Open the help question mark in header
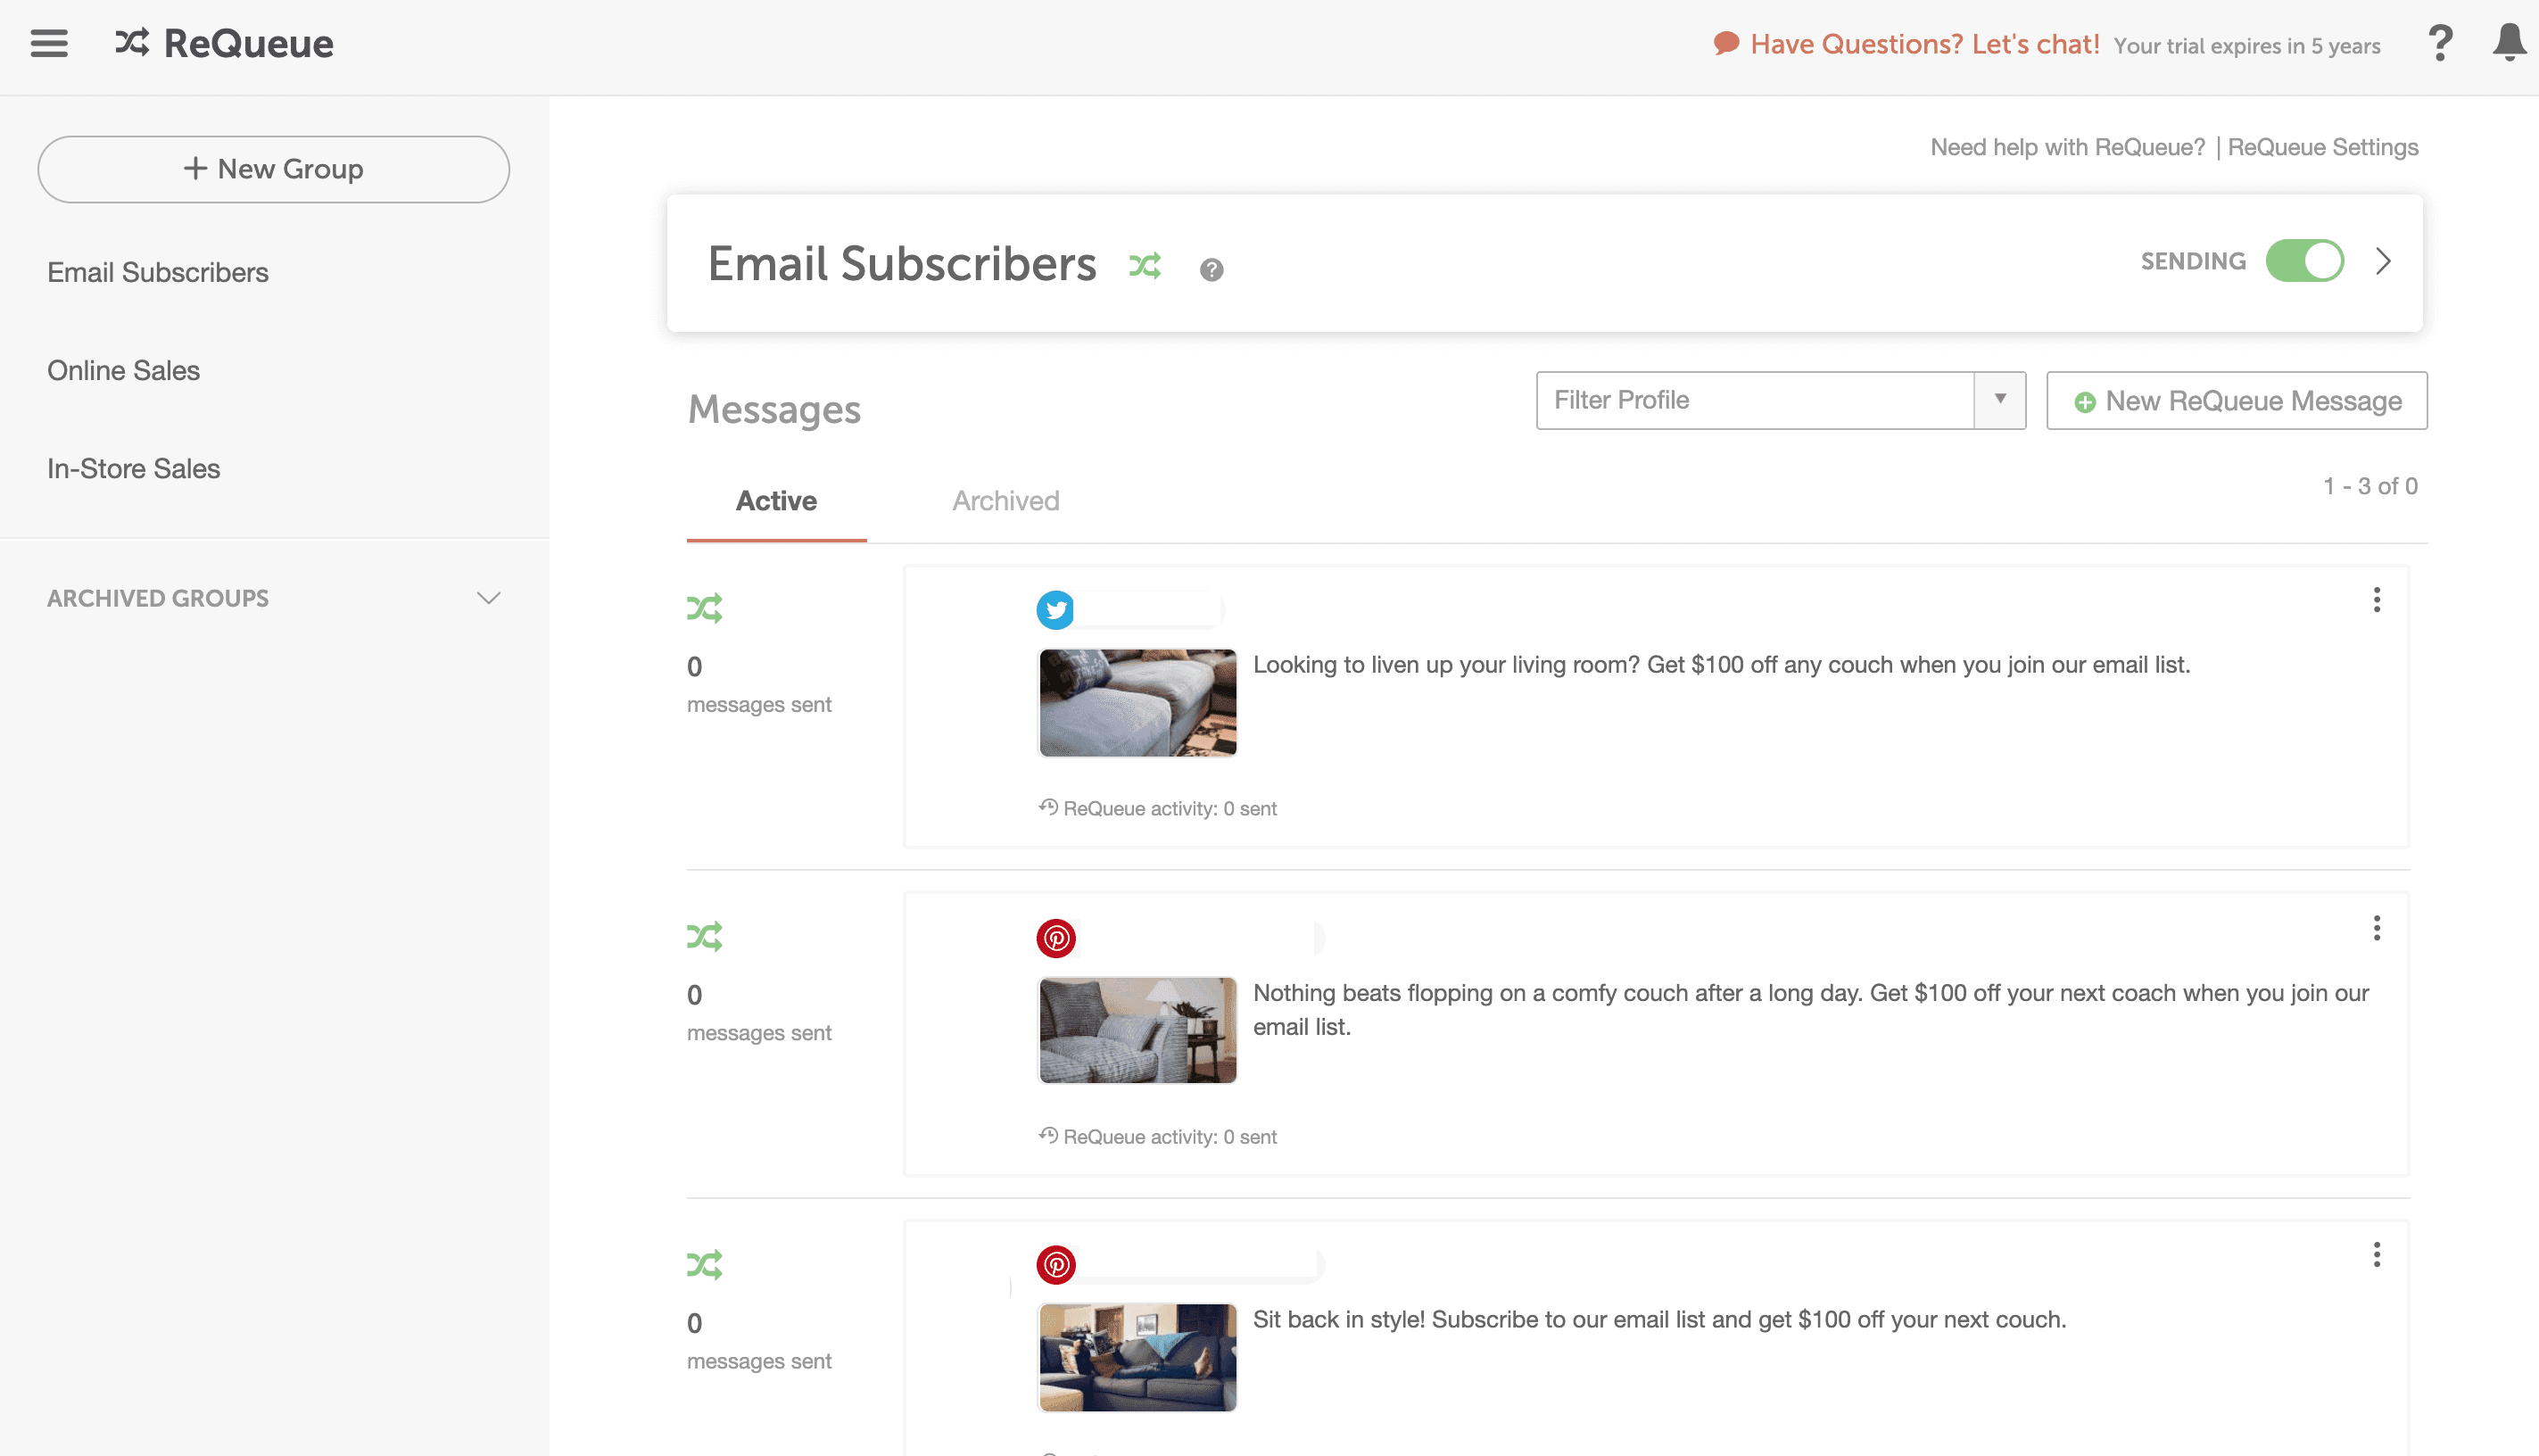This screenshot has height=1456, width=2539. coord(2440,43)
